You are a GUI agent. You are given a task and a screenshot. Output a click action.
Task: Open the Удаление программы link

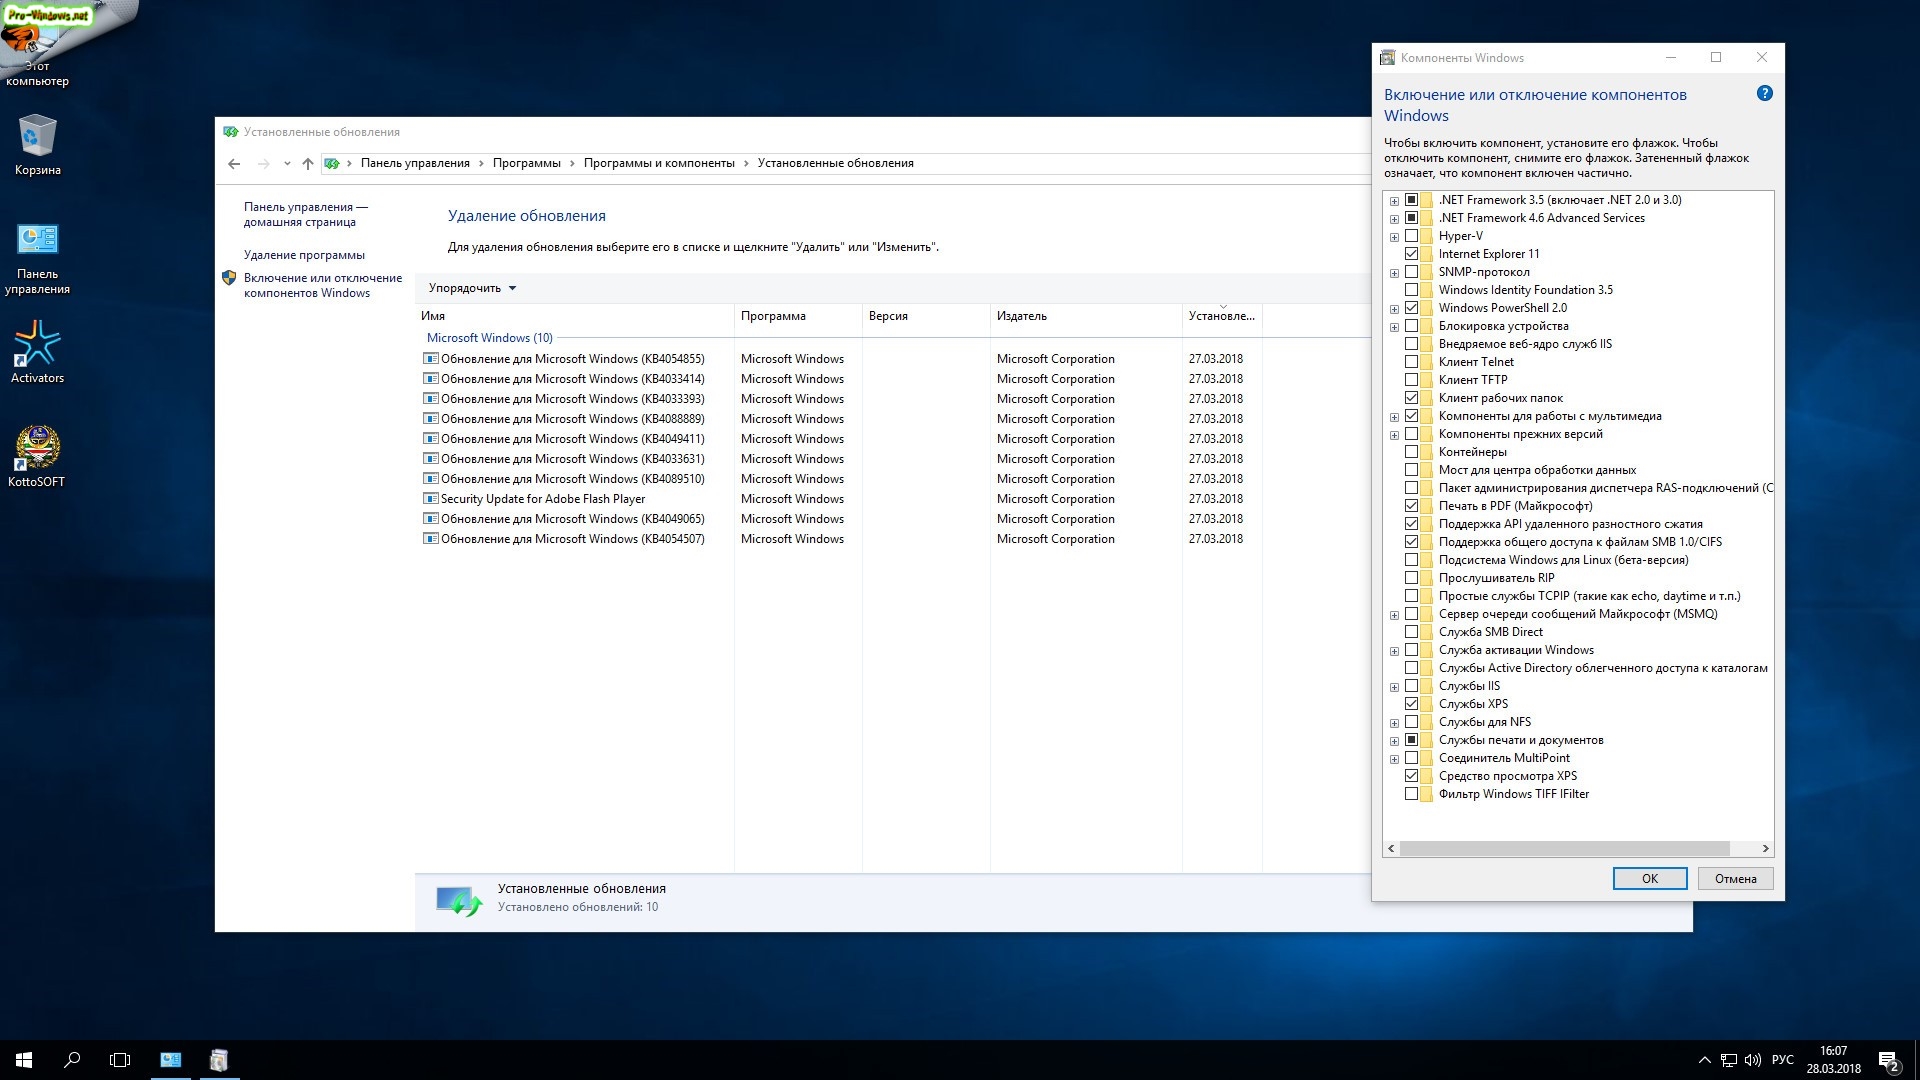(304, 255)
